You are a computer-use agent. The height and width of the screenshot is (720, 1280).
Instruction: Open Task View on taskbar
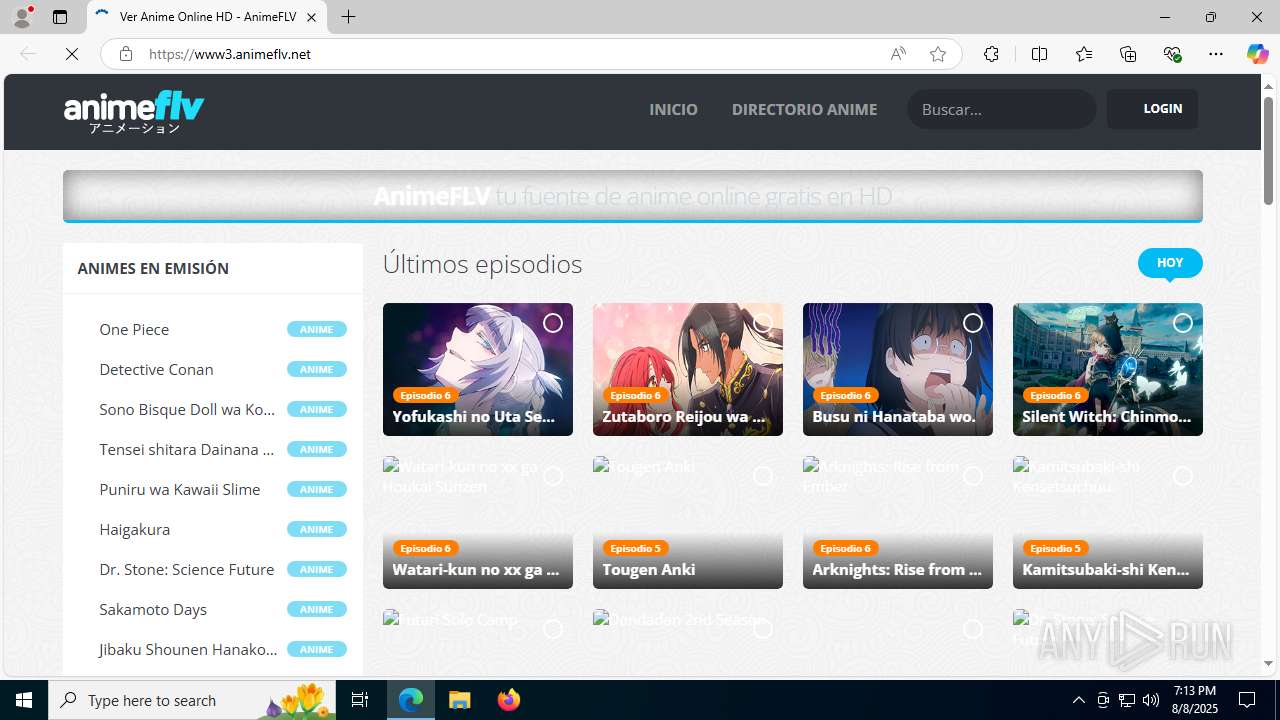tap(360, 700)
